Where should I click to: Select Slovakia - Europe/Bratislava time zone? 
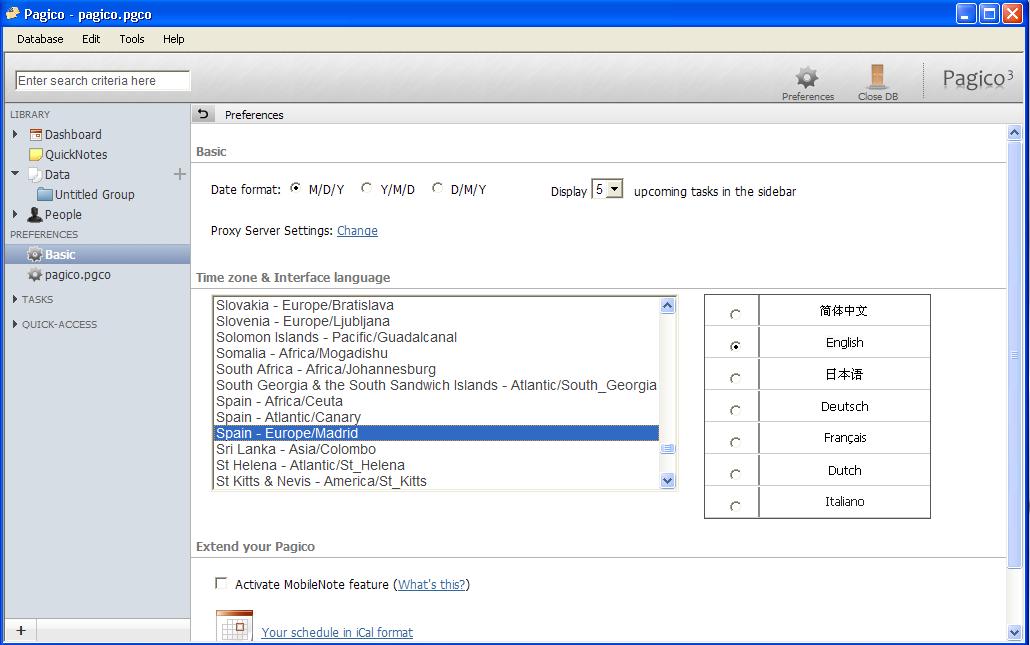[x=437, y=305]
